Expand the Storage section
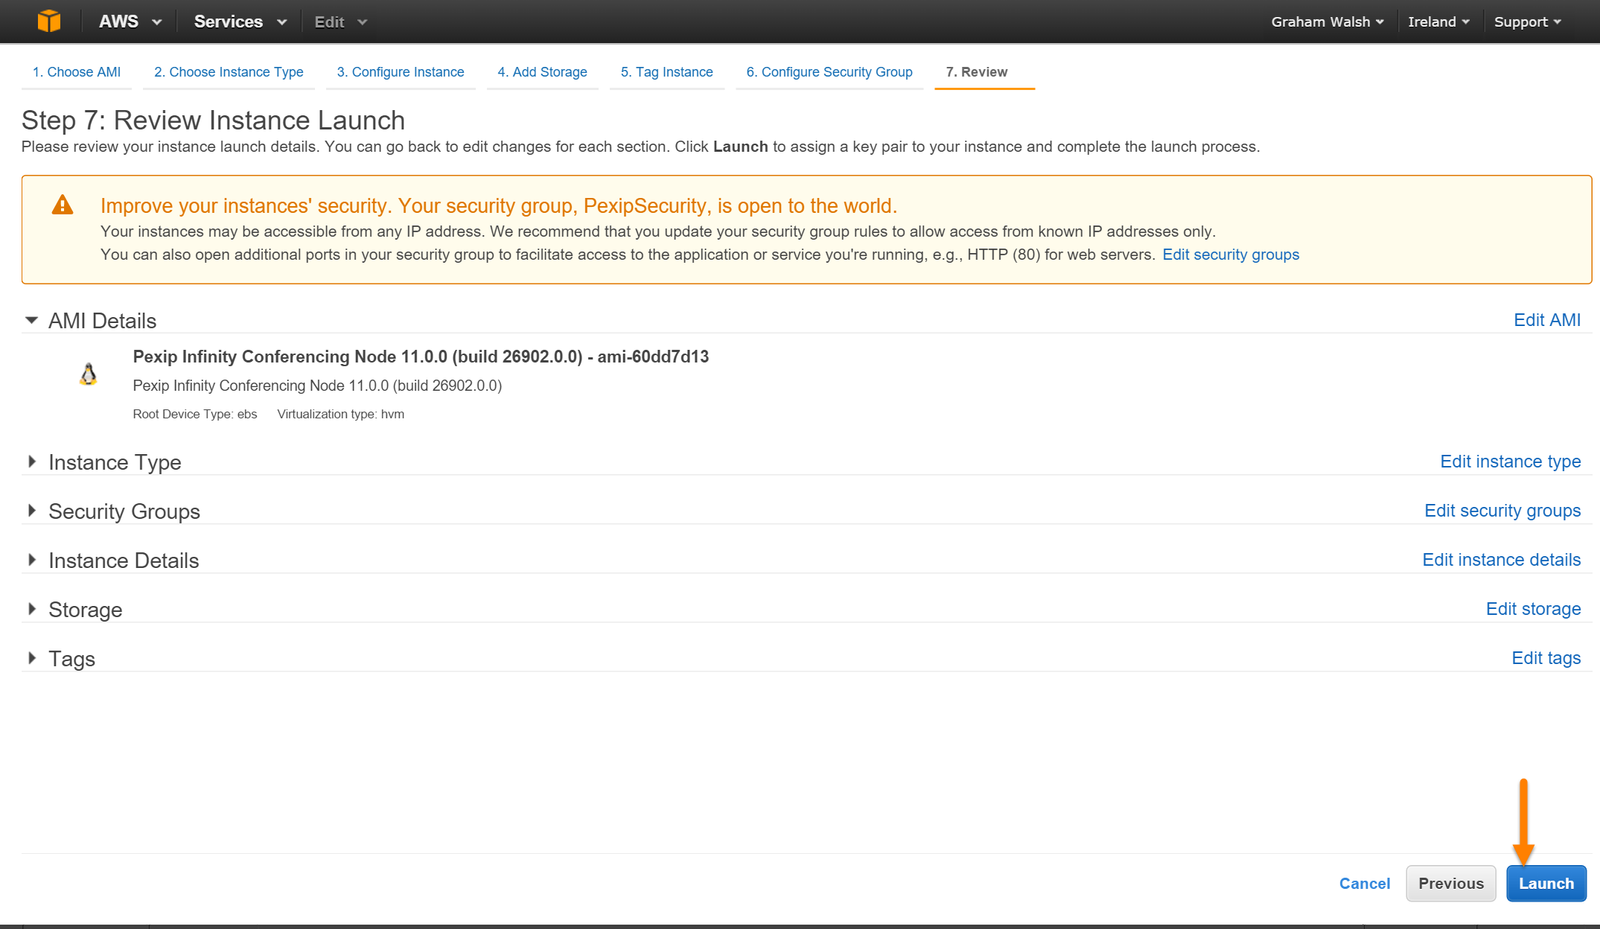1600x929 pixels. click(x=32, y=609)
